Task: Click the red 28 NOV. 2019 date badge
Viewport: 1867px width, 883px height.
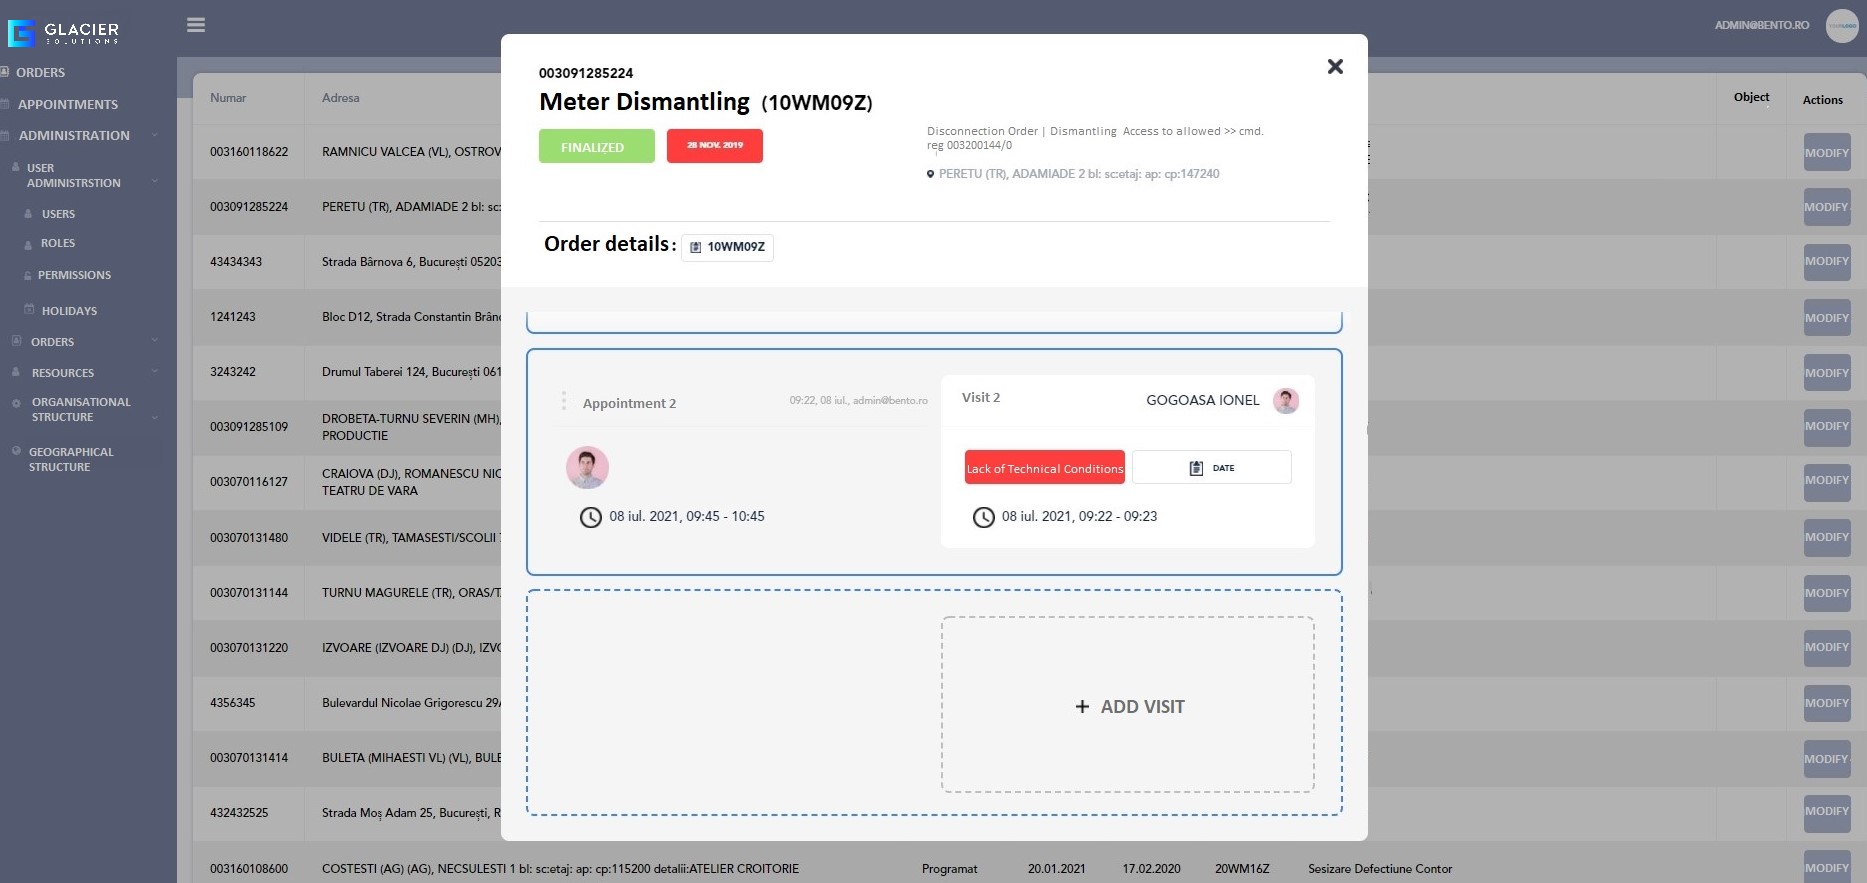Action: 714,146
